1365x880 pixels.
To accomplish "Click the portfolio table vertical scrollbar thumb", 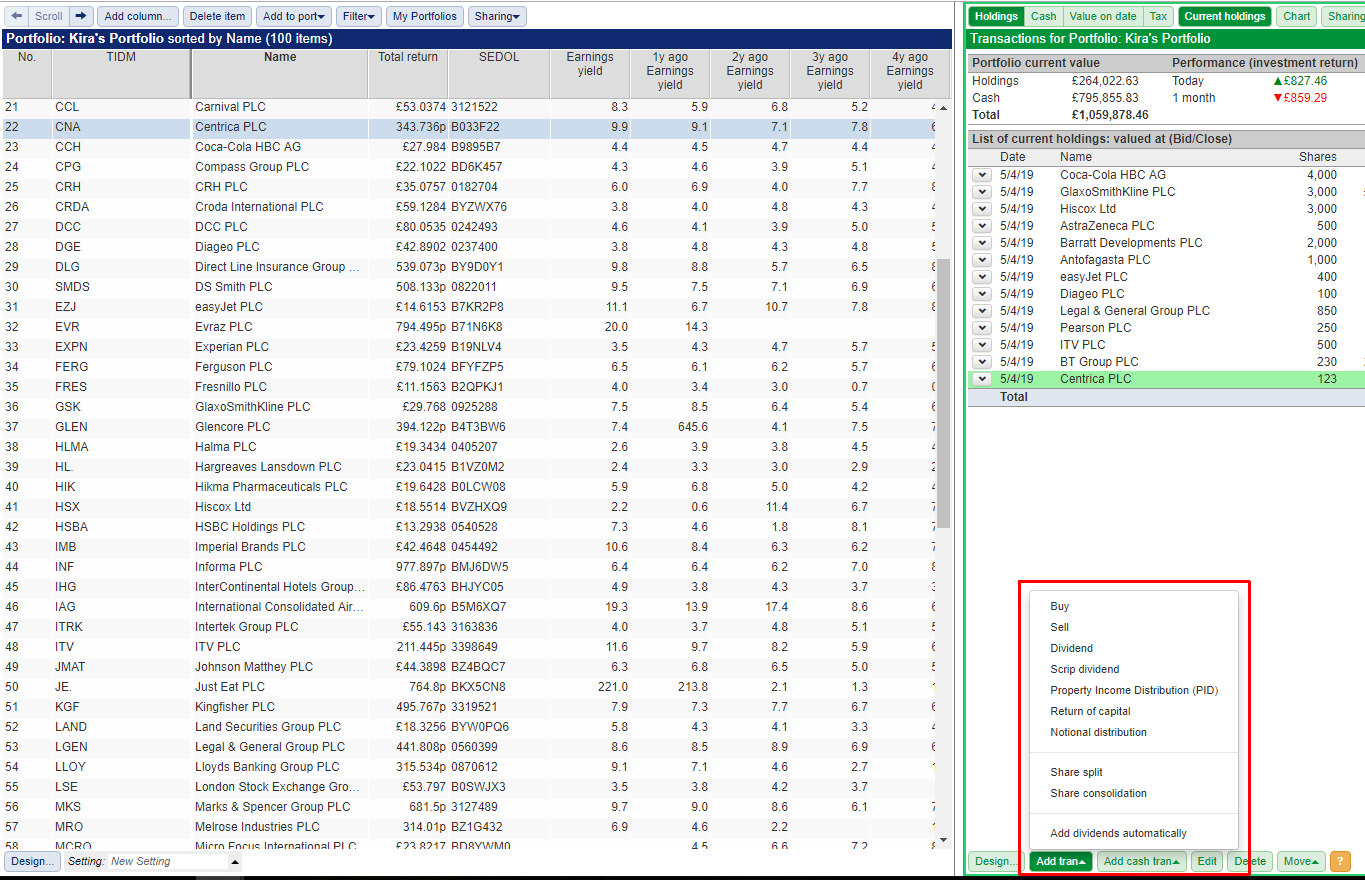I will click(x=943, y=393).
